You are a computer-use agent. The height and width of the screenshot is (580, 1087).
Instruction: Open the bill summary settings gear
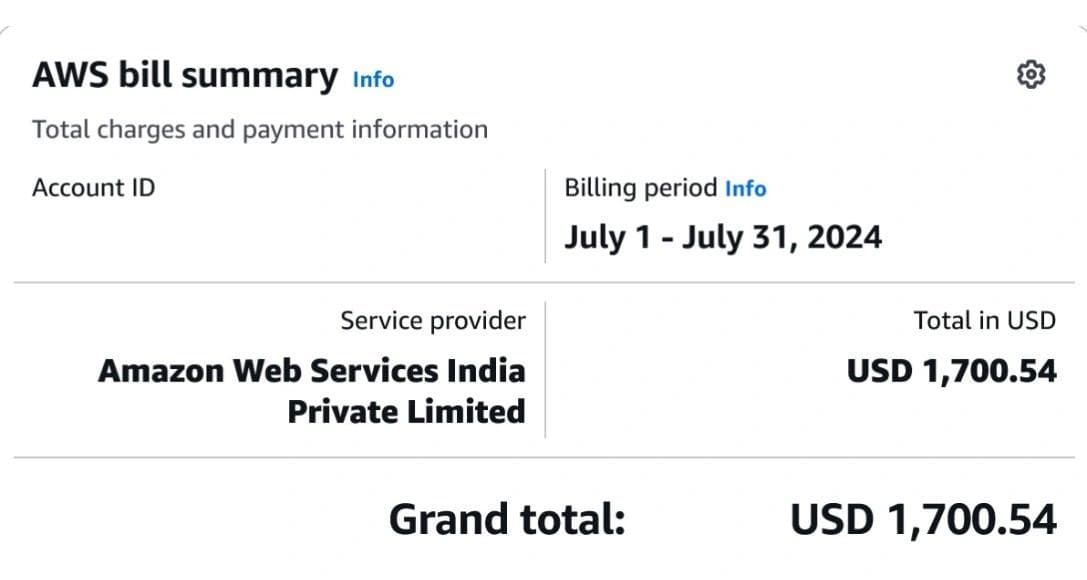tap(1030, 75)
